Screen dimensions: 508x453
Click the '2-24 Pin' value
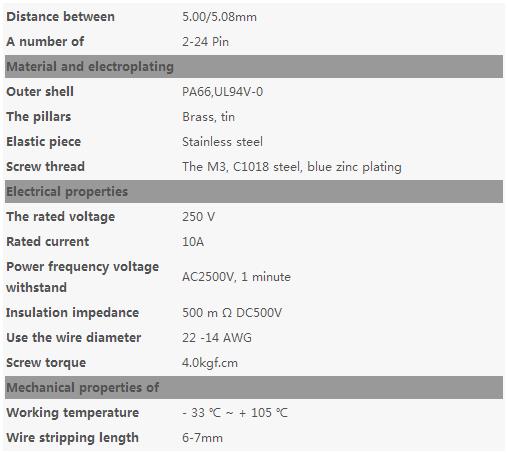(205, 42)
